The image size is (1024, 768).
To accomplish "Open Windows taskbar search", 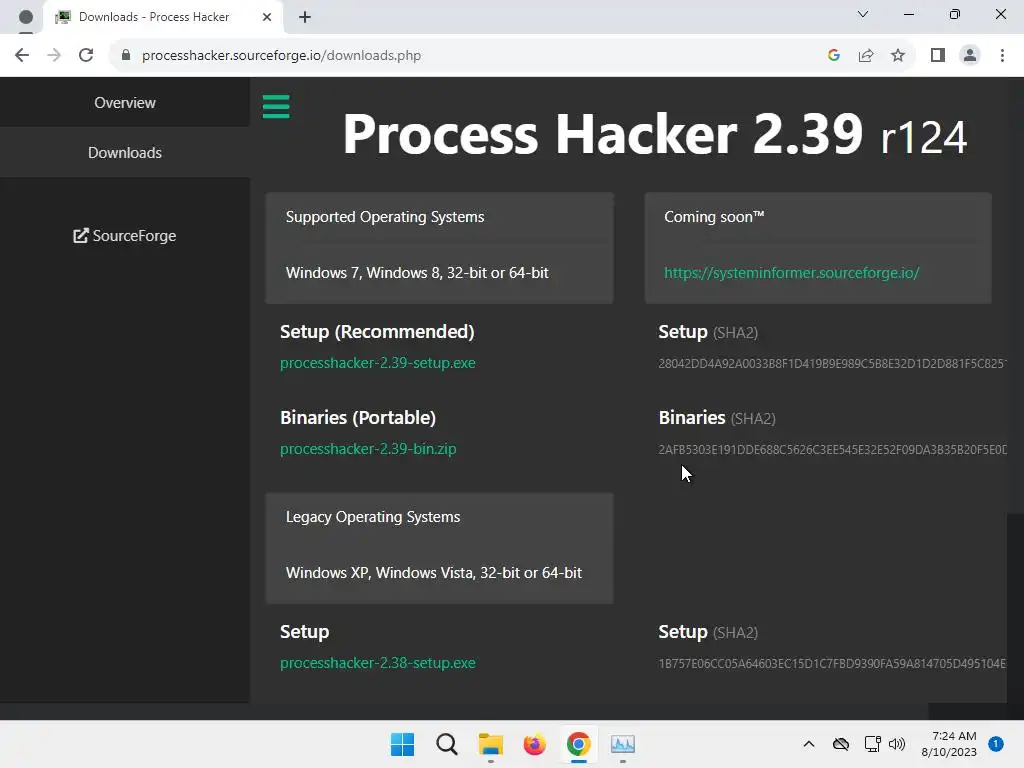I will pyautogui.click(x=447, y=744).
